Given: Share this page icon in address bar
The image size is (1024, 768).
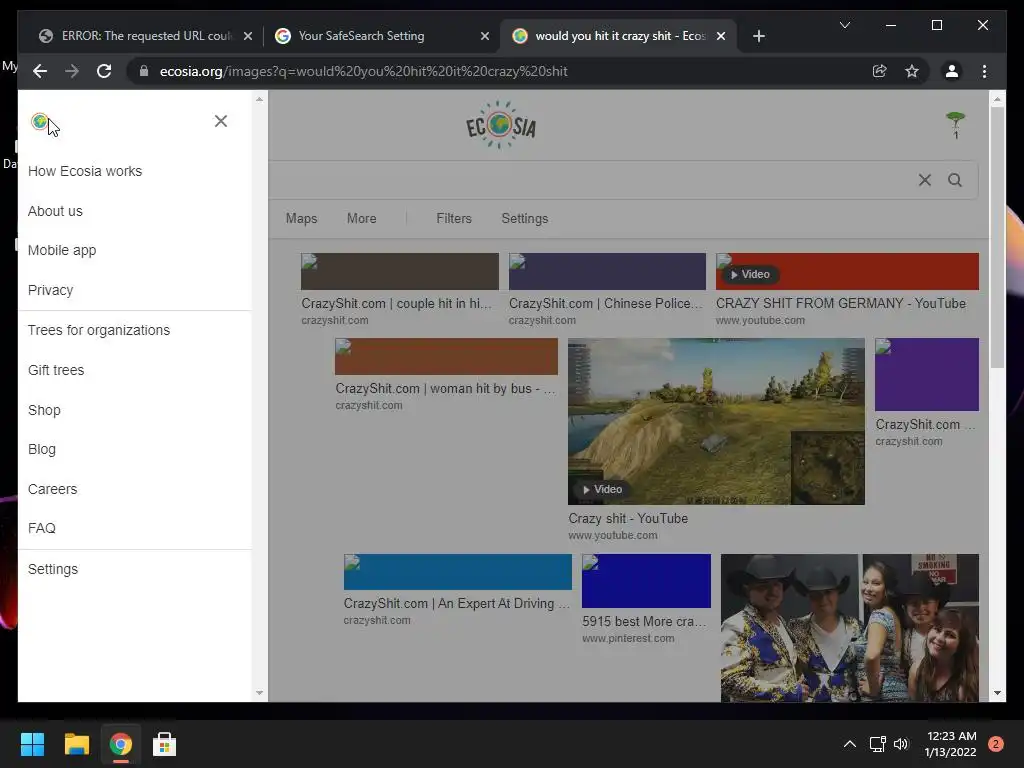Looking at the screenshot, I should (x=880, y=71).
